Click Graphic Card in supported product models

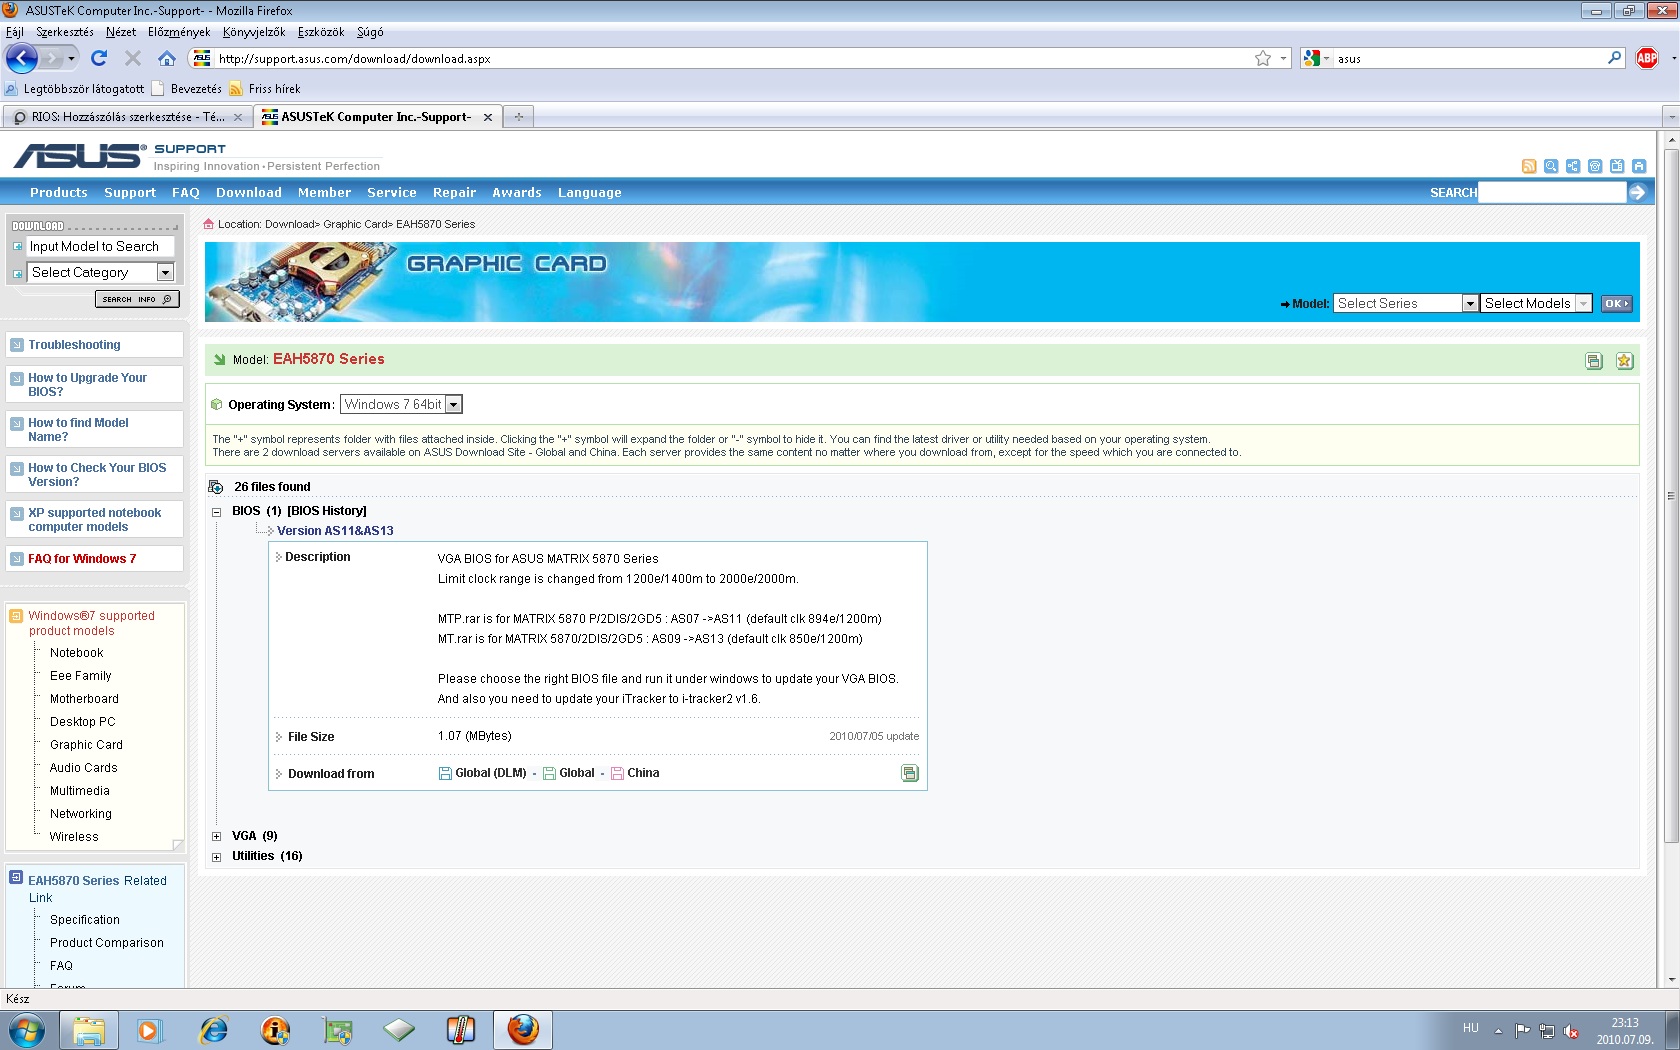(x=86, y=745)
